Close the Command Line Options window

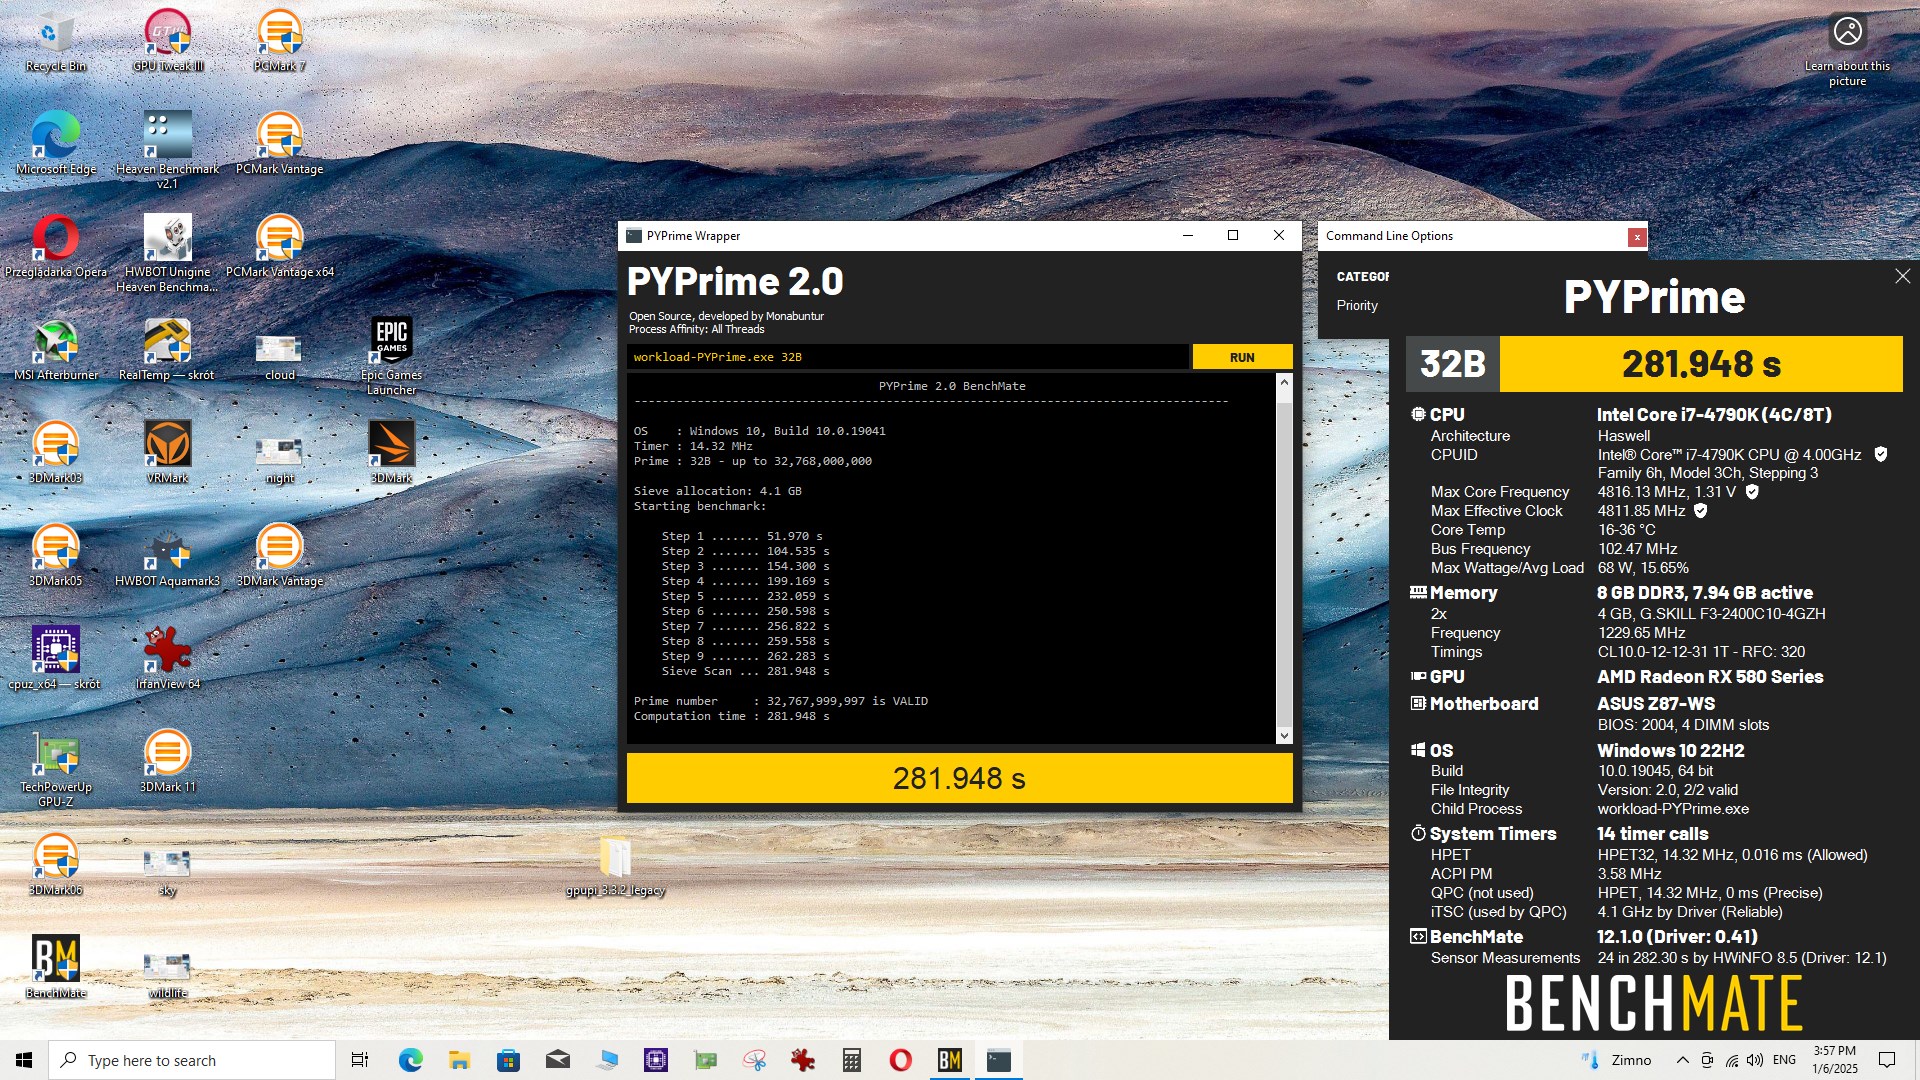[1636, 237]
